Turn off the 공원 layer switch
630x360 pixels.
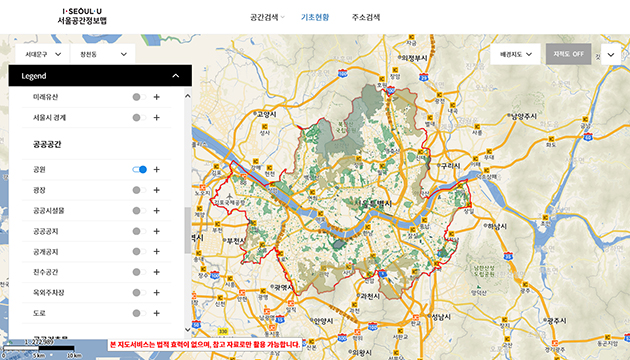[x=139, y=170]
